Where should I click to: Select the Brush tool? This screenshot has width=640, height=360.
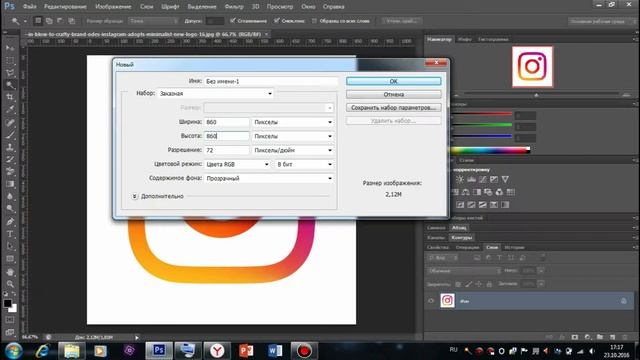click(10, 135)
